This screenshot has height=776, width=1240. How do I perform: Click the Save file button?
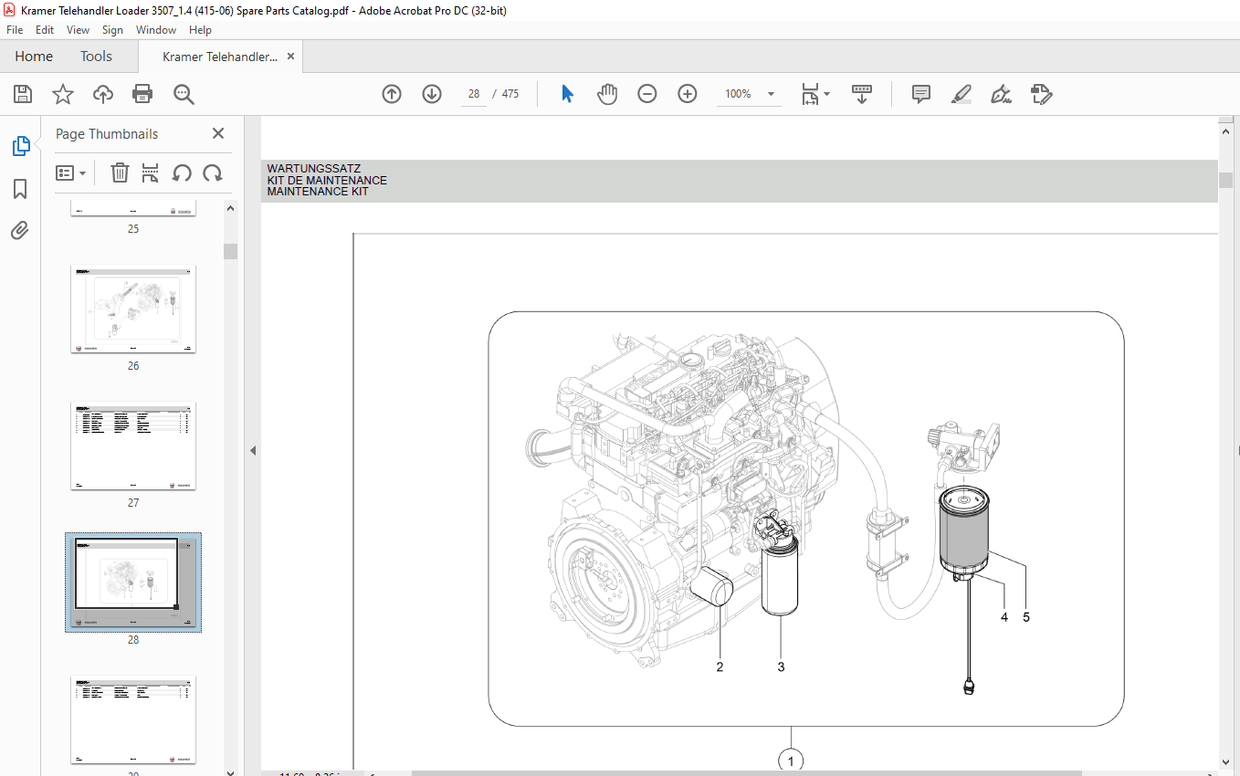(x=22, y=93)
